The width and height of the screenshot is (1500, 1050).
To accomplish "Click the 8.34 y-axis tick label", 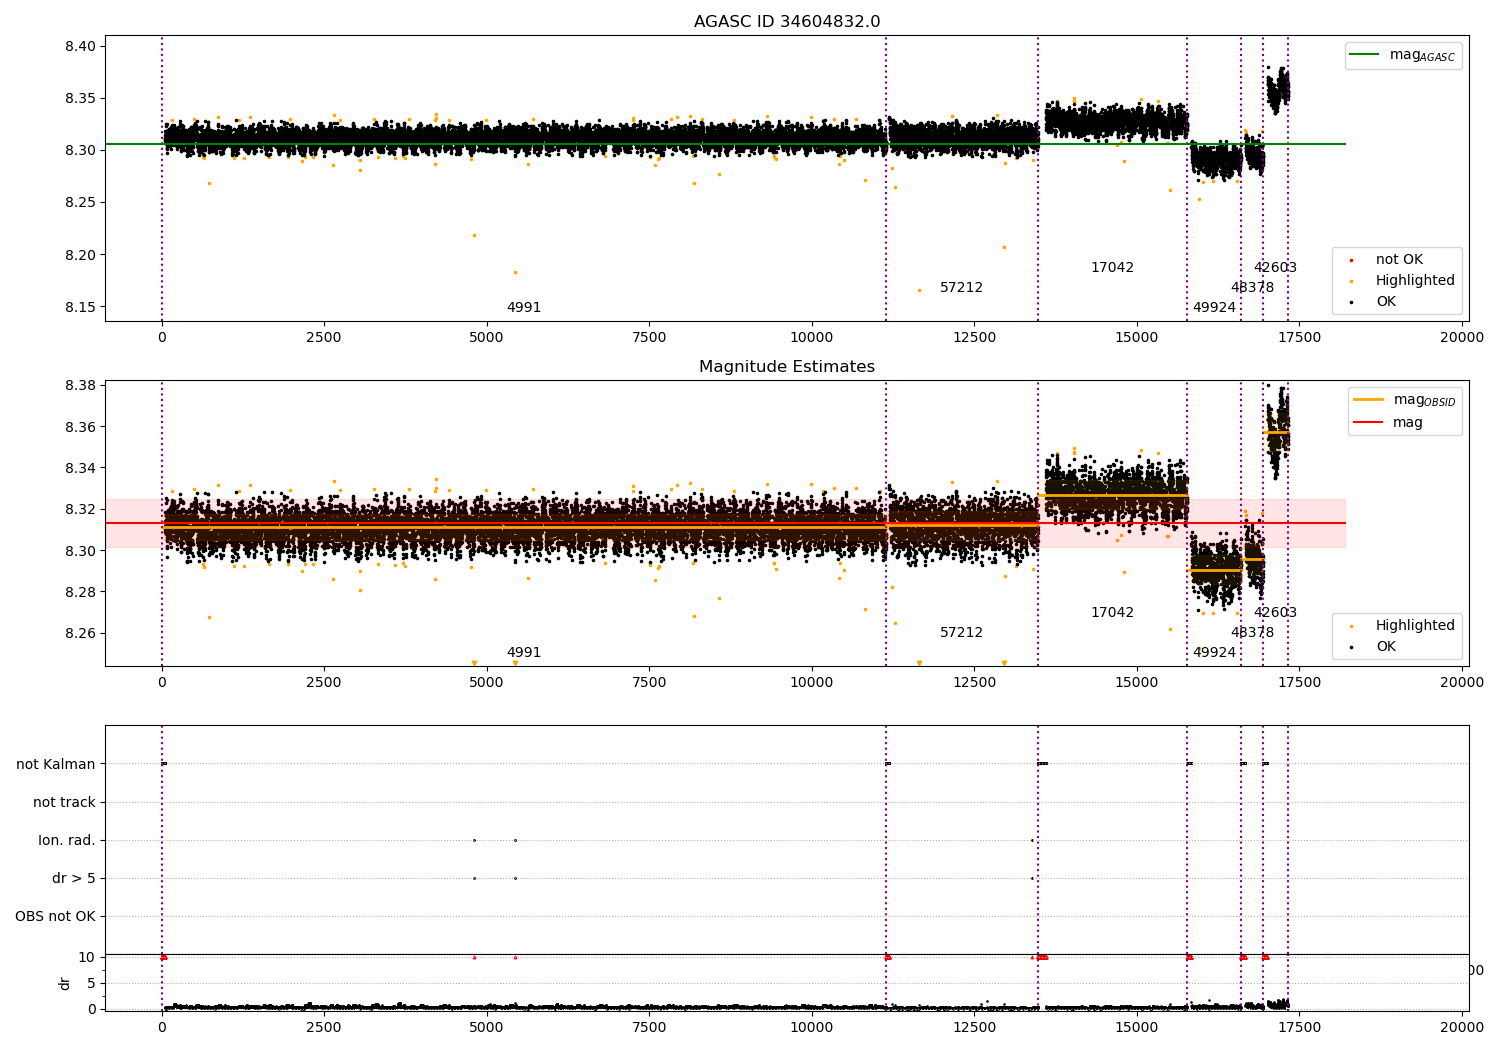I will pos(80,468).
